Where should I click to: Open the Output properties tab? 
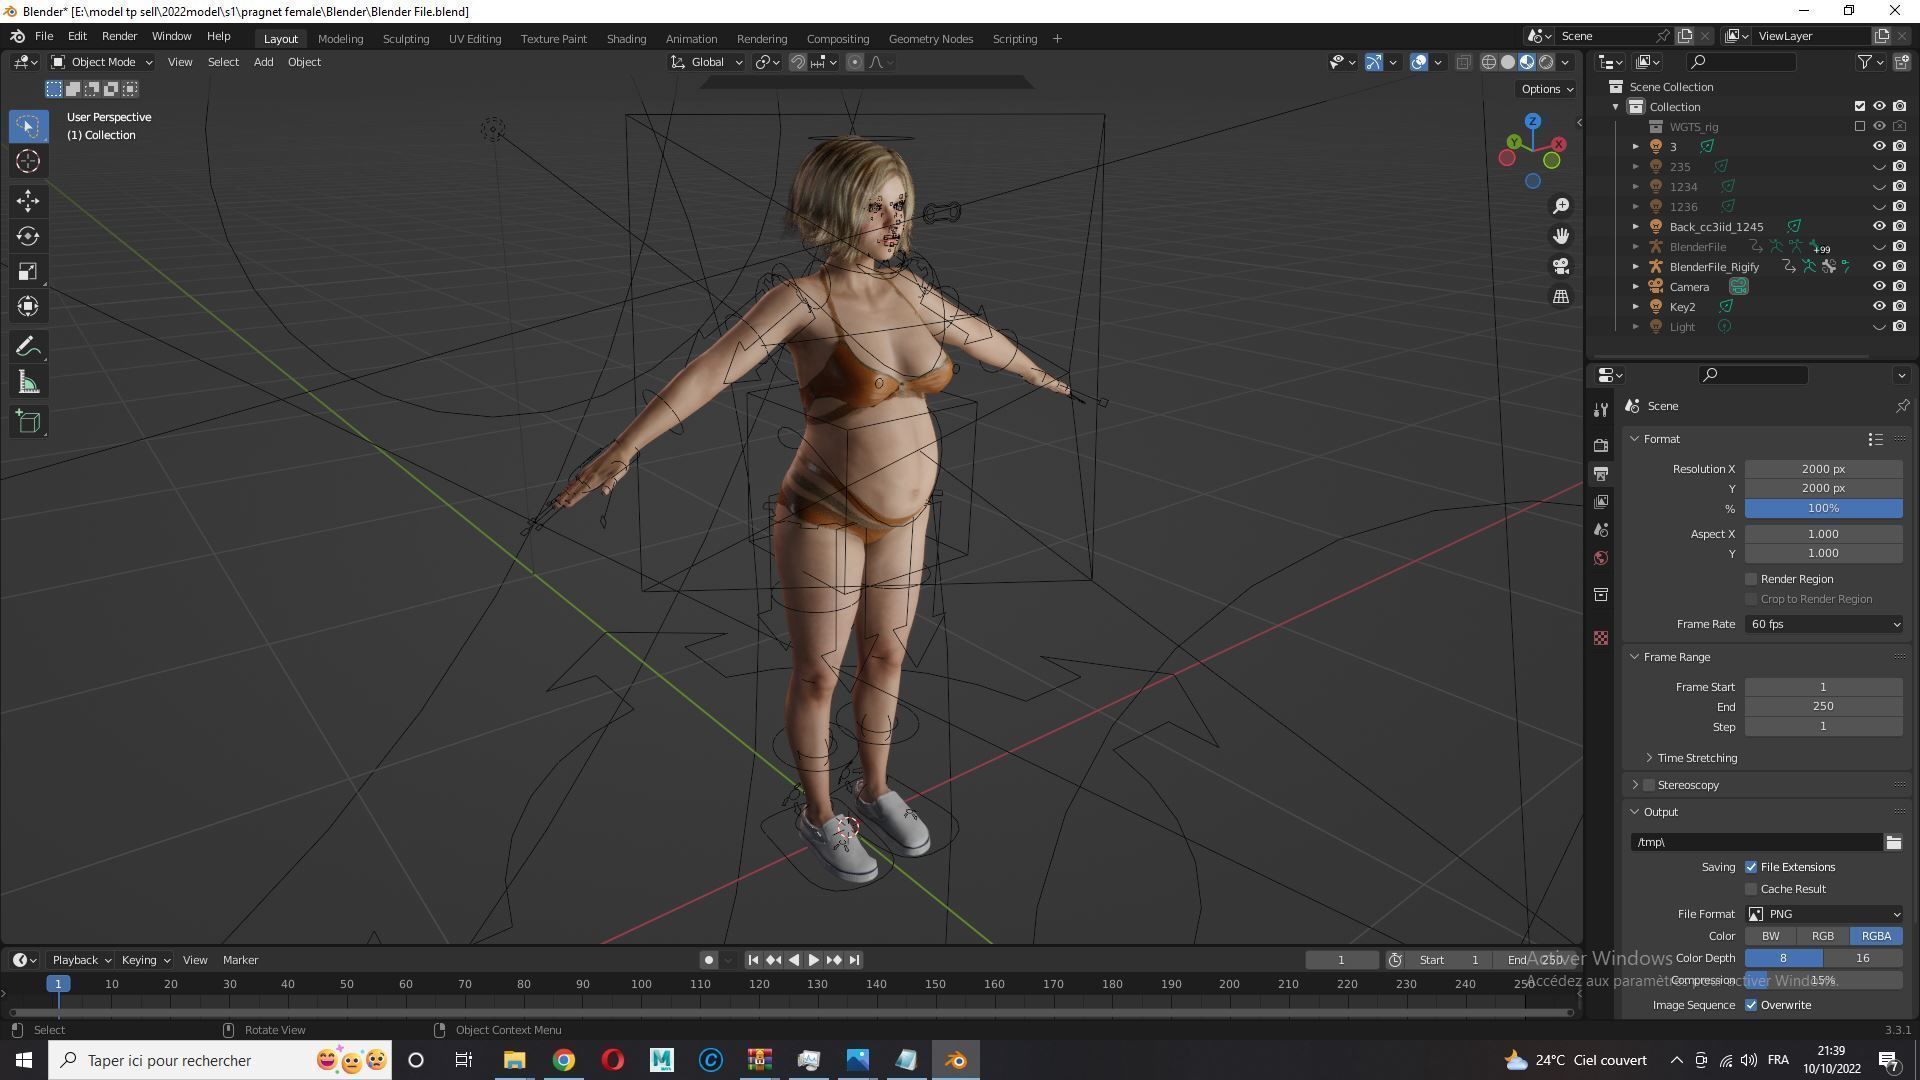point(1601,473)
